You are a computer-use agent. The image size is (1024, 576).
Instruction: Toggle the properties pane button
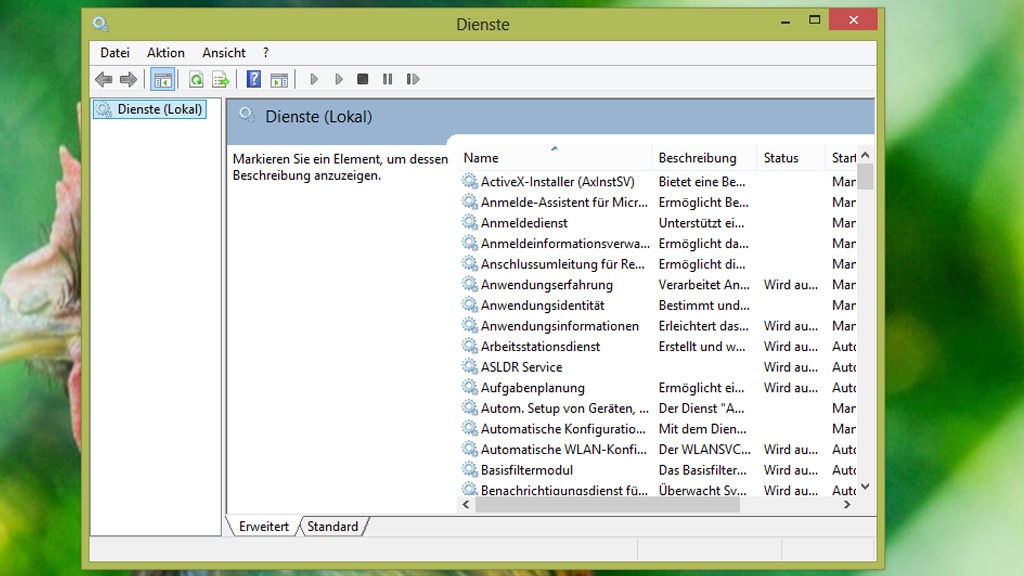coord(279,79)
